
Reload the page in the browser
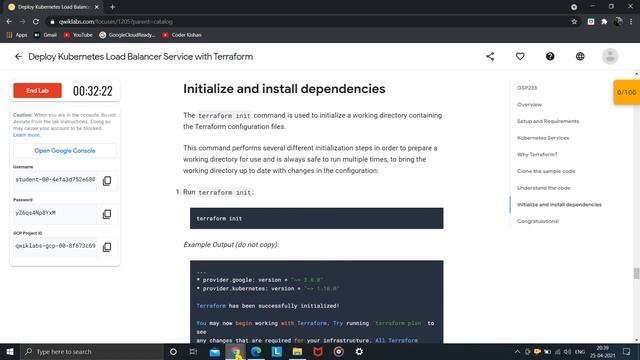pos(36,22)
